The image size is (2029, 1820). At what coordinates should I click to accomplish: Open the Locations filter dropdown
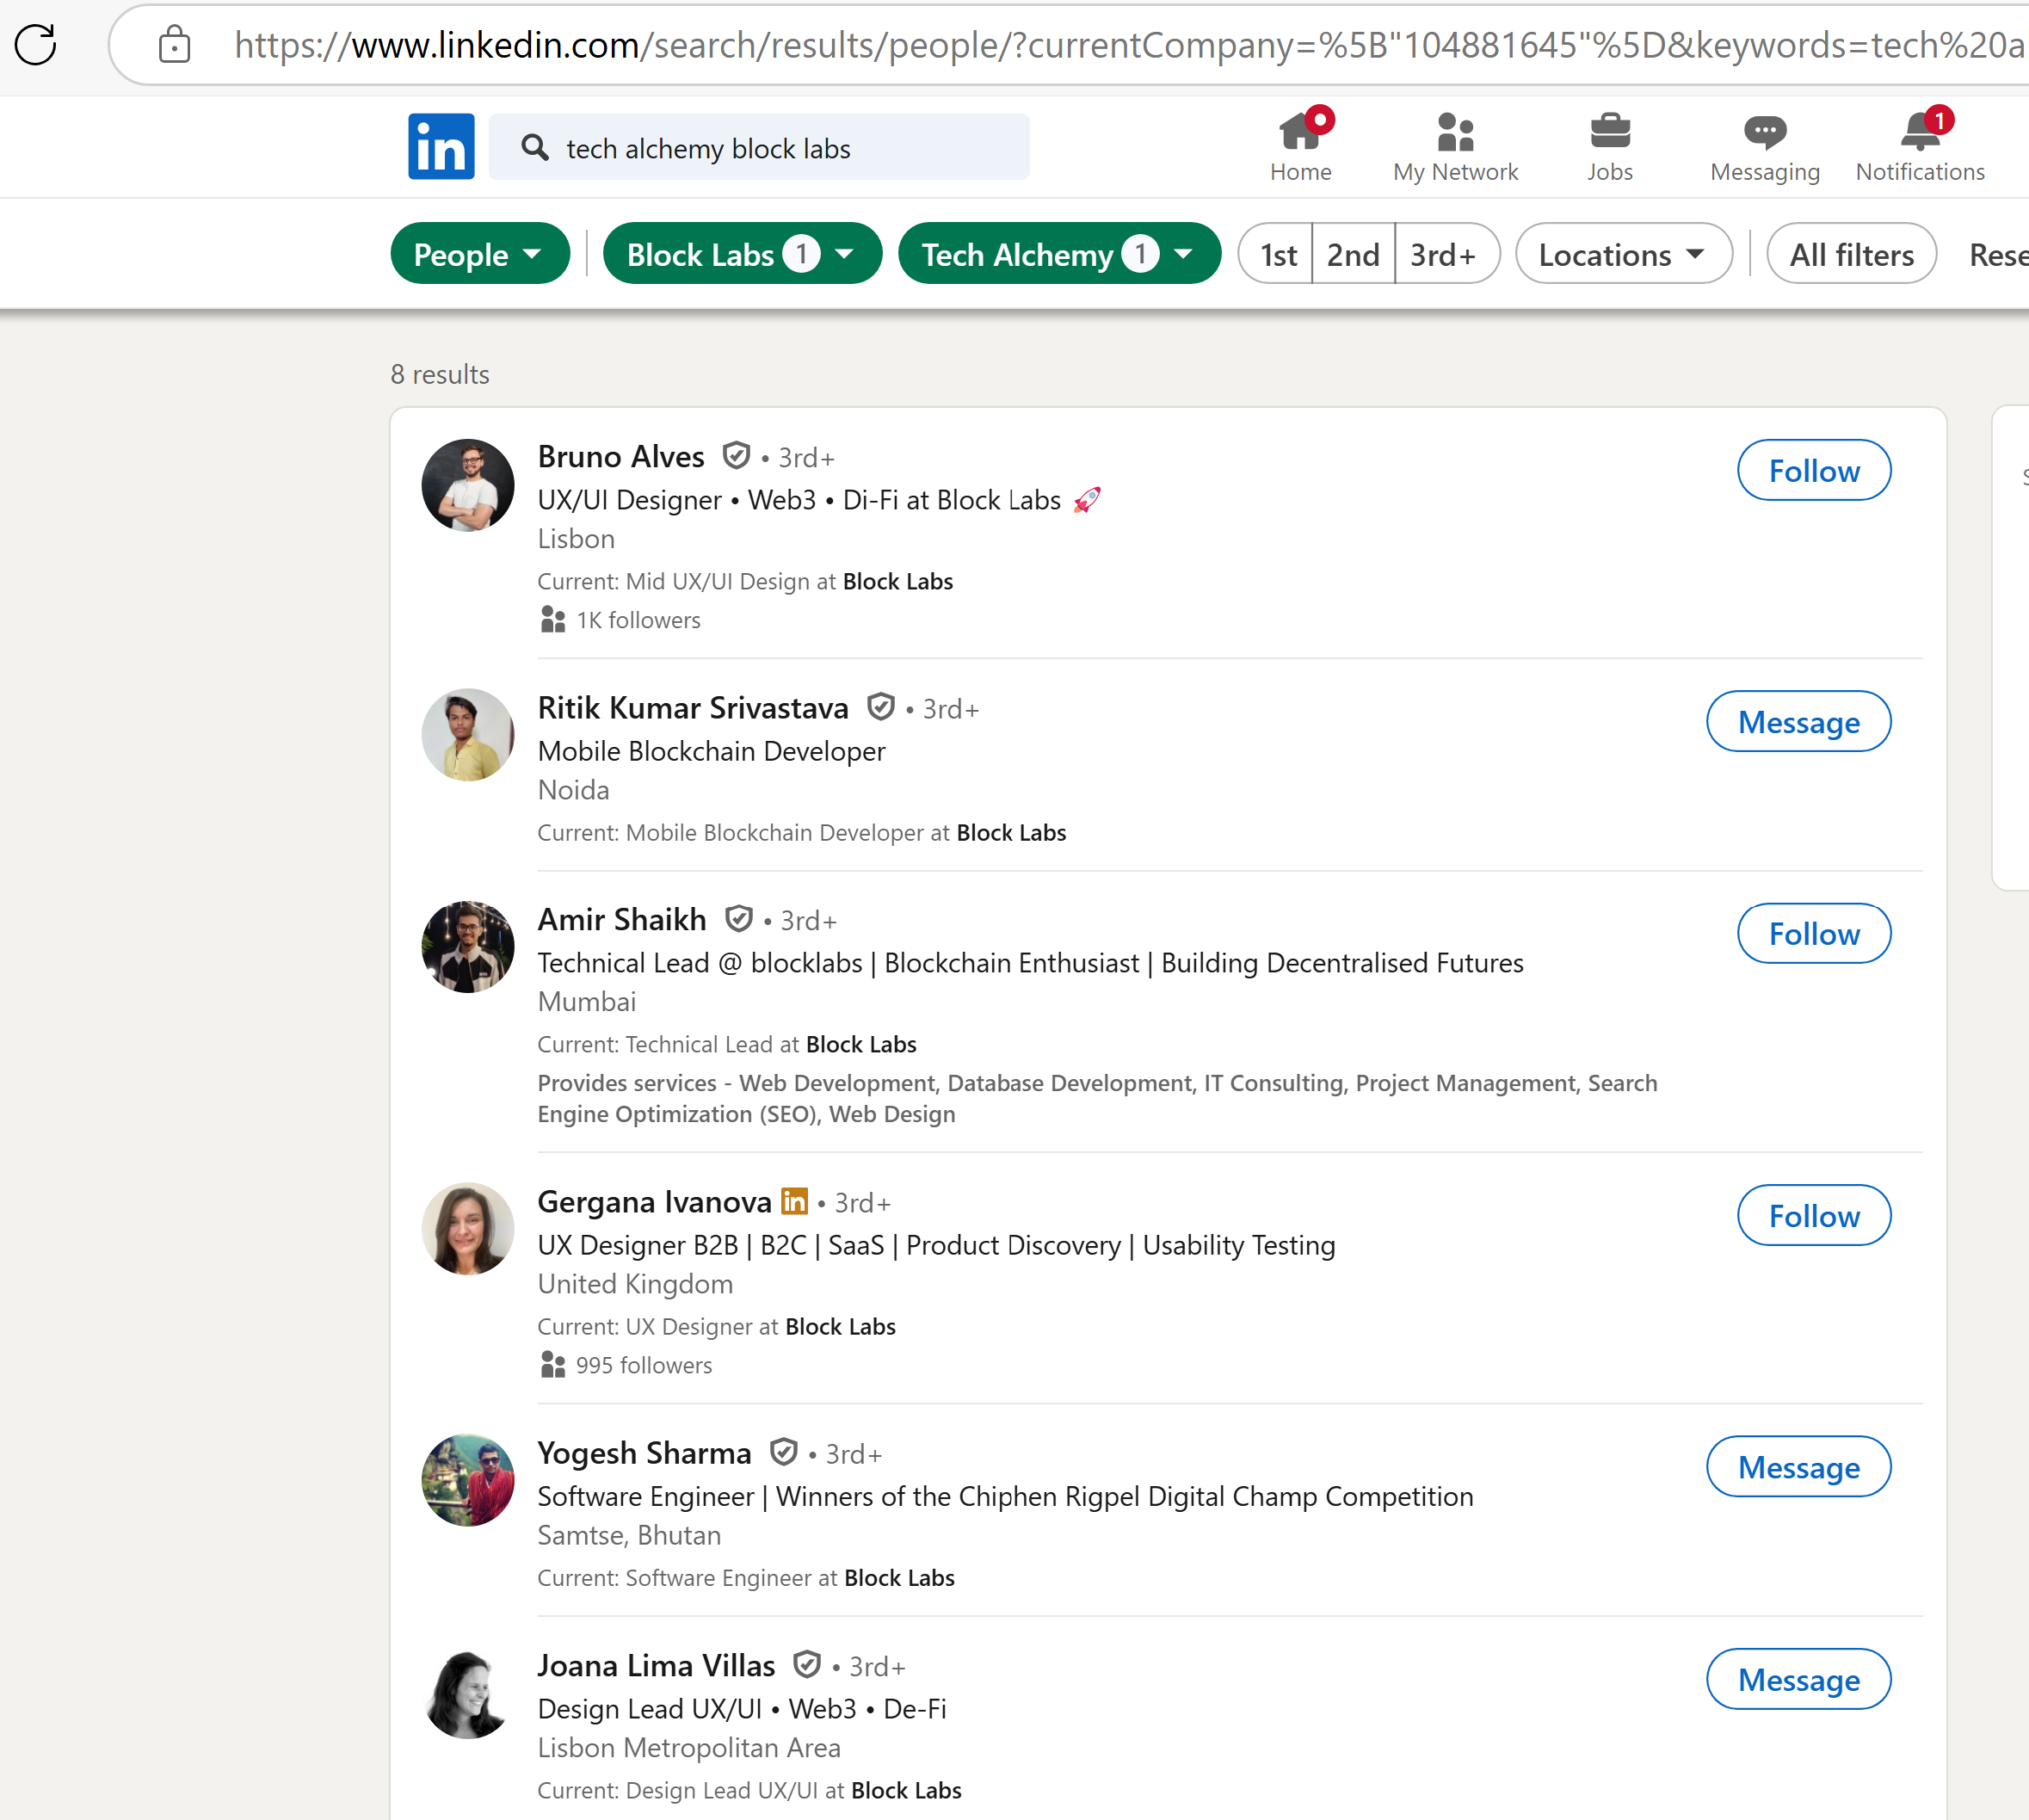1624,255
